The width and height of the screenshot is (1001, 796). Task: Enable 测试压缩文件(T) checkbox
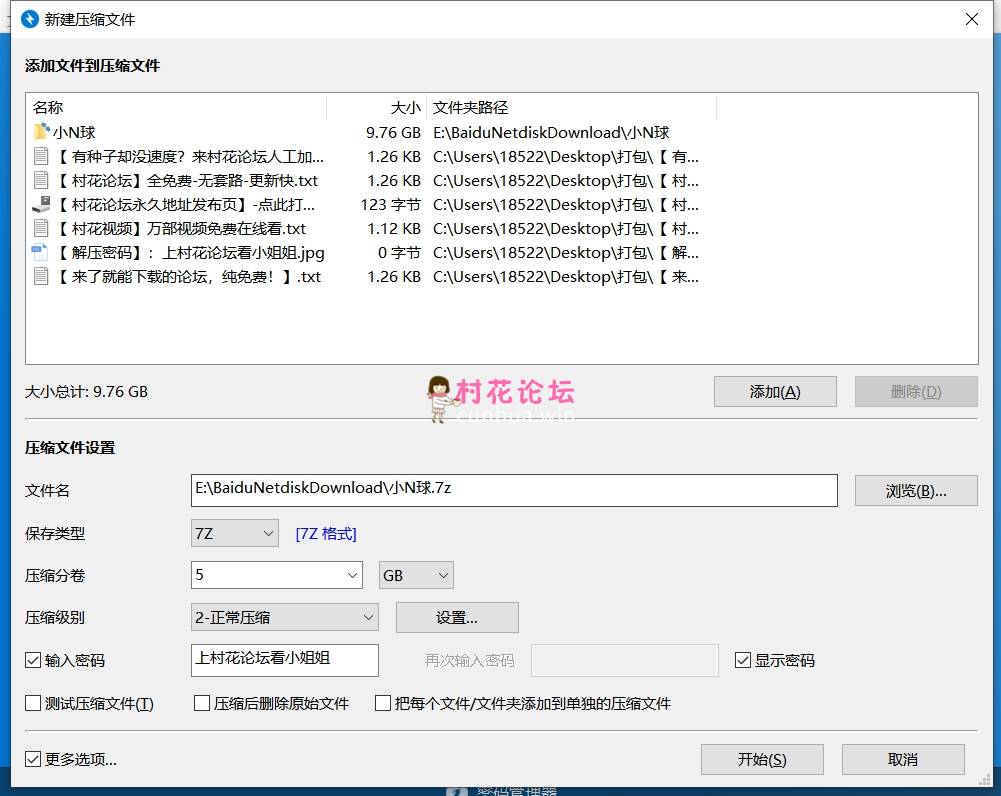[33, 703]
